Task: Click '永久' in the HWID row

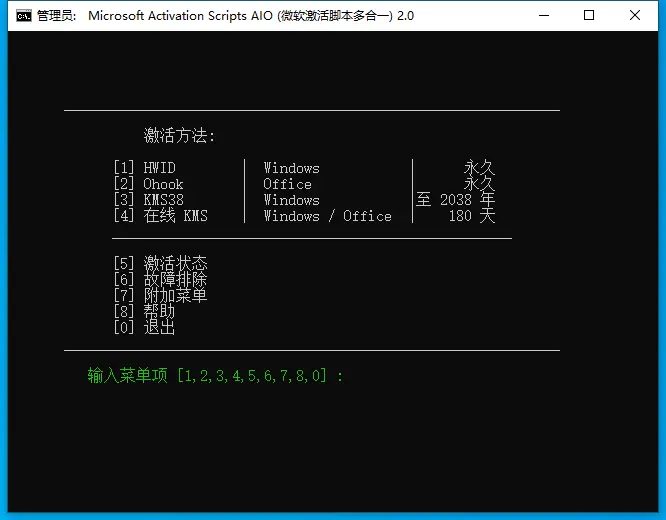Action: pyautogui.click(x=479, y=168)
